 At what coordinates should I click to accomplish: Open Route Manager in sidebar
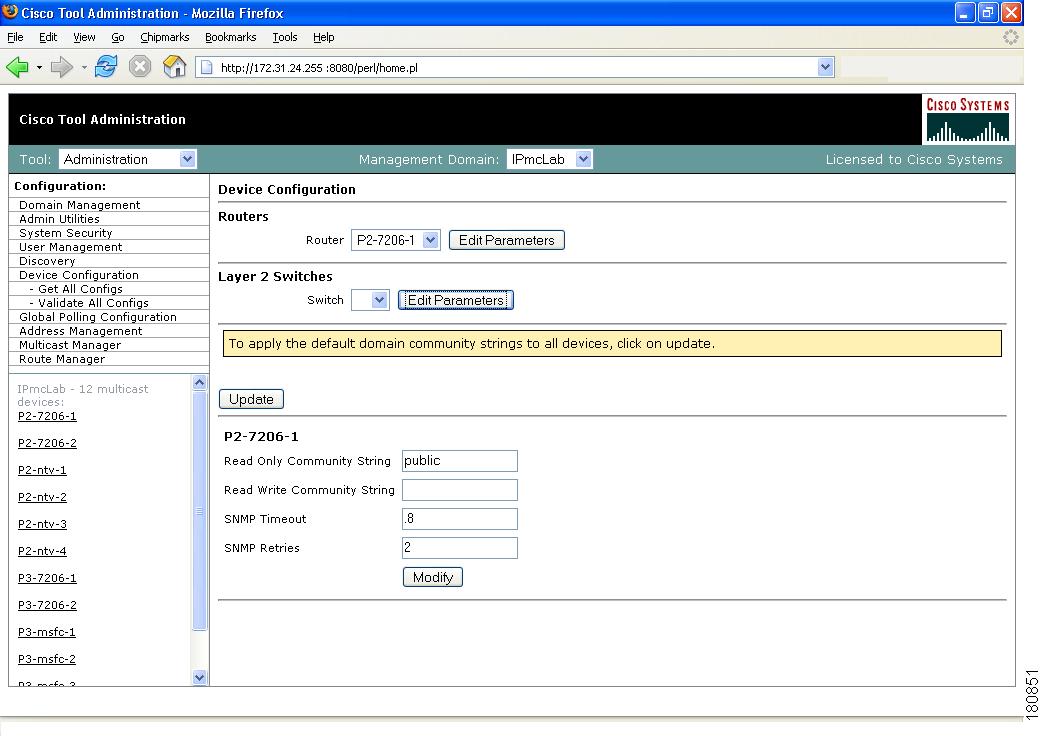(x=62, y=359)
